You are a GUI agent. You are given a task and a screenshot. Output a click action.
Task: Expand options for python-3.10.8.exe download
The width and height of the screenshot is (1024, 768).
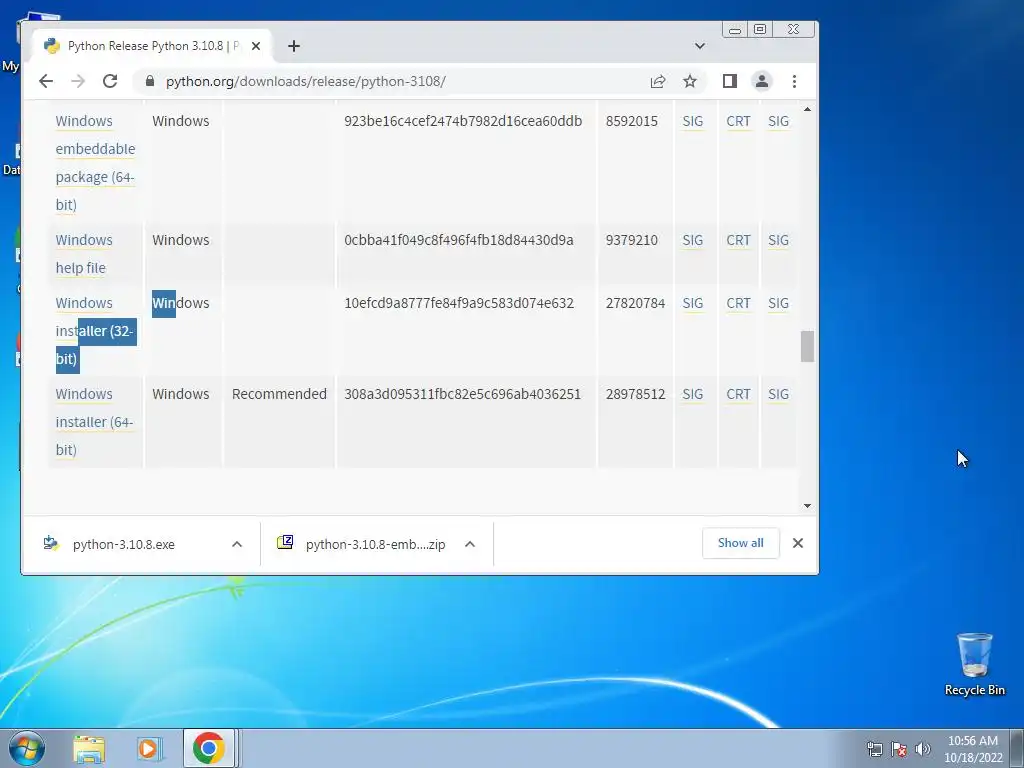coord(237,544)
